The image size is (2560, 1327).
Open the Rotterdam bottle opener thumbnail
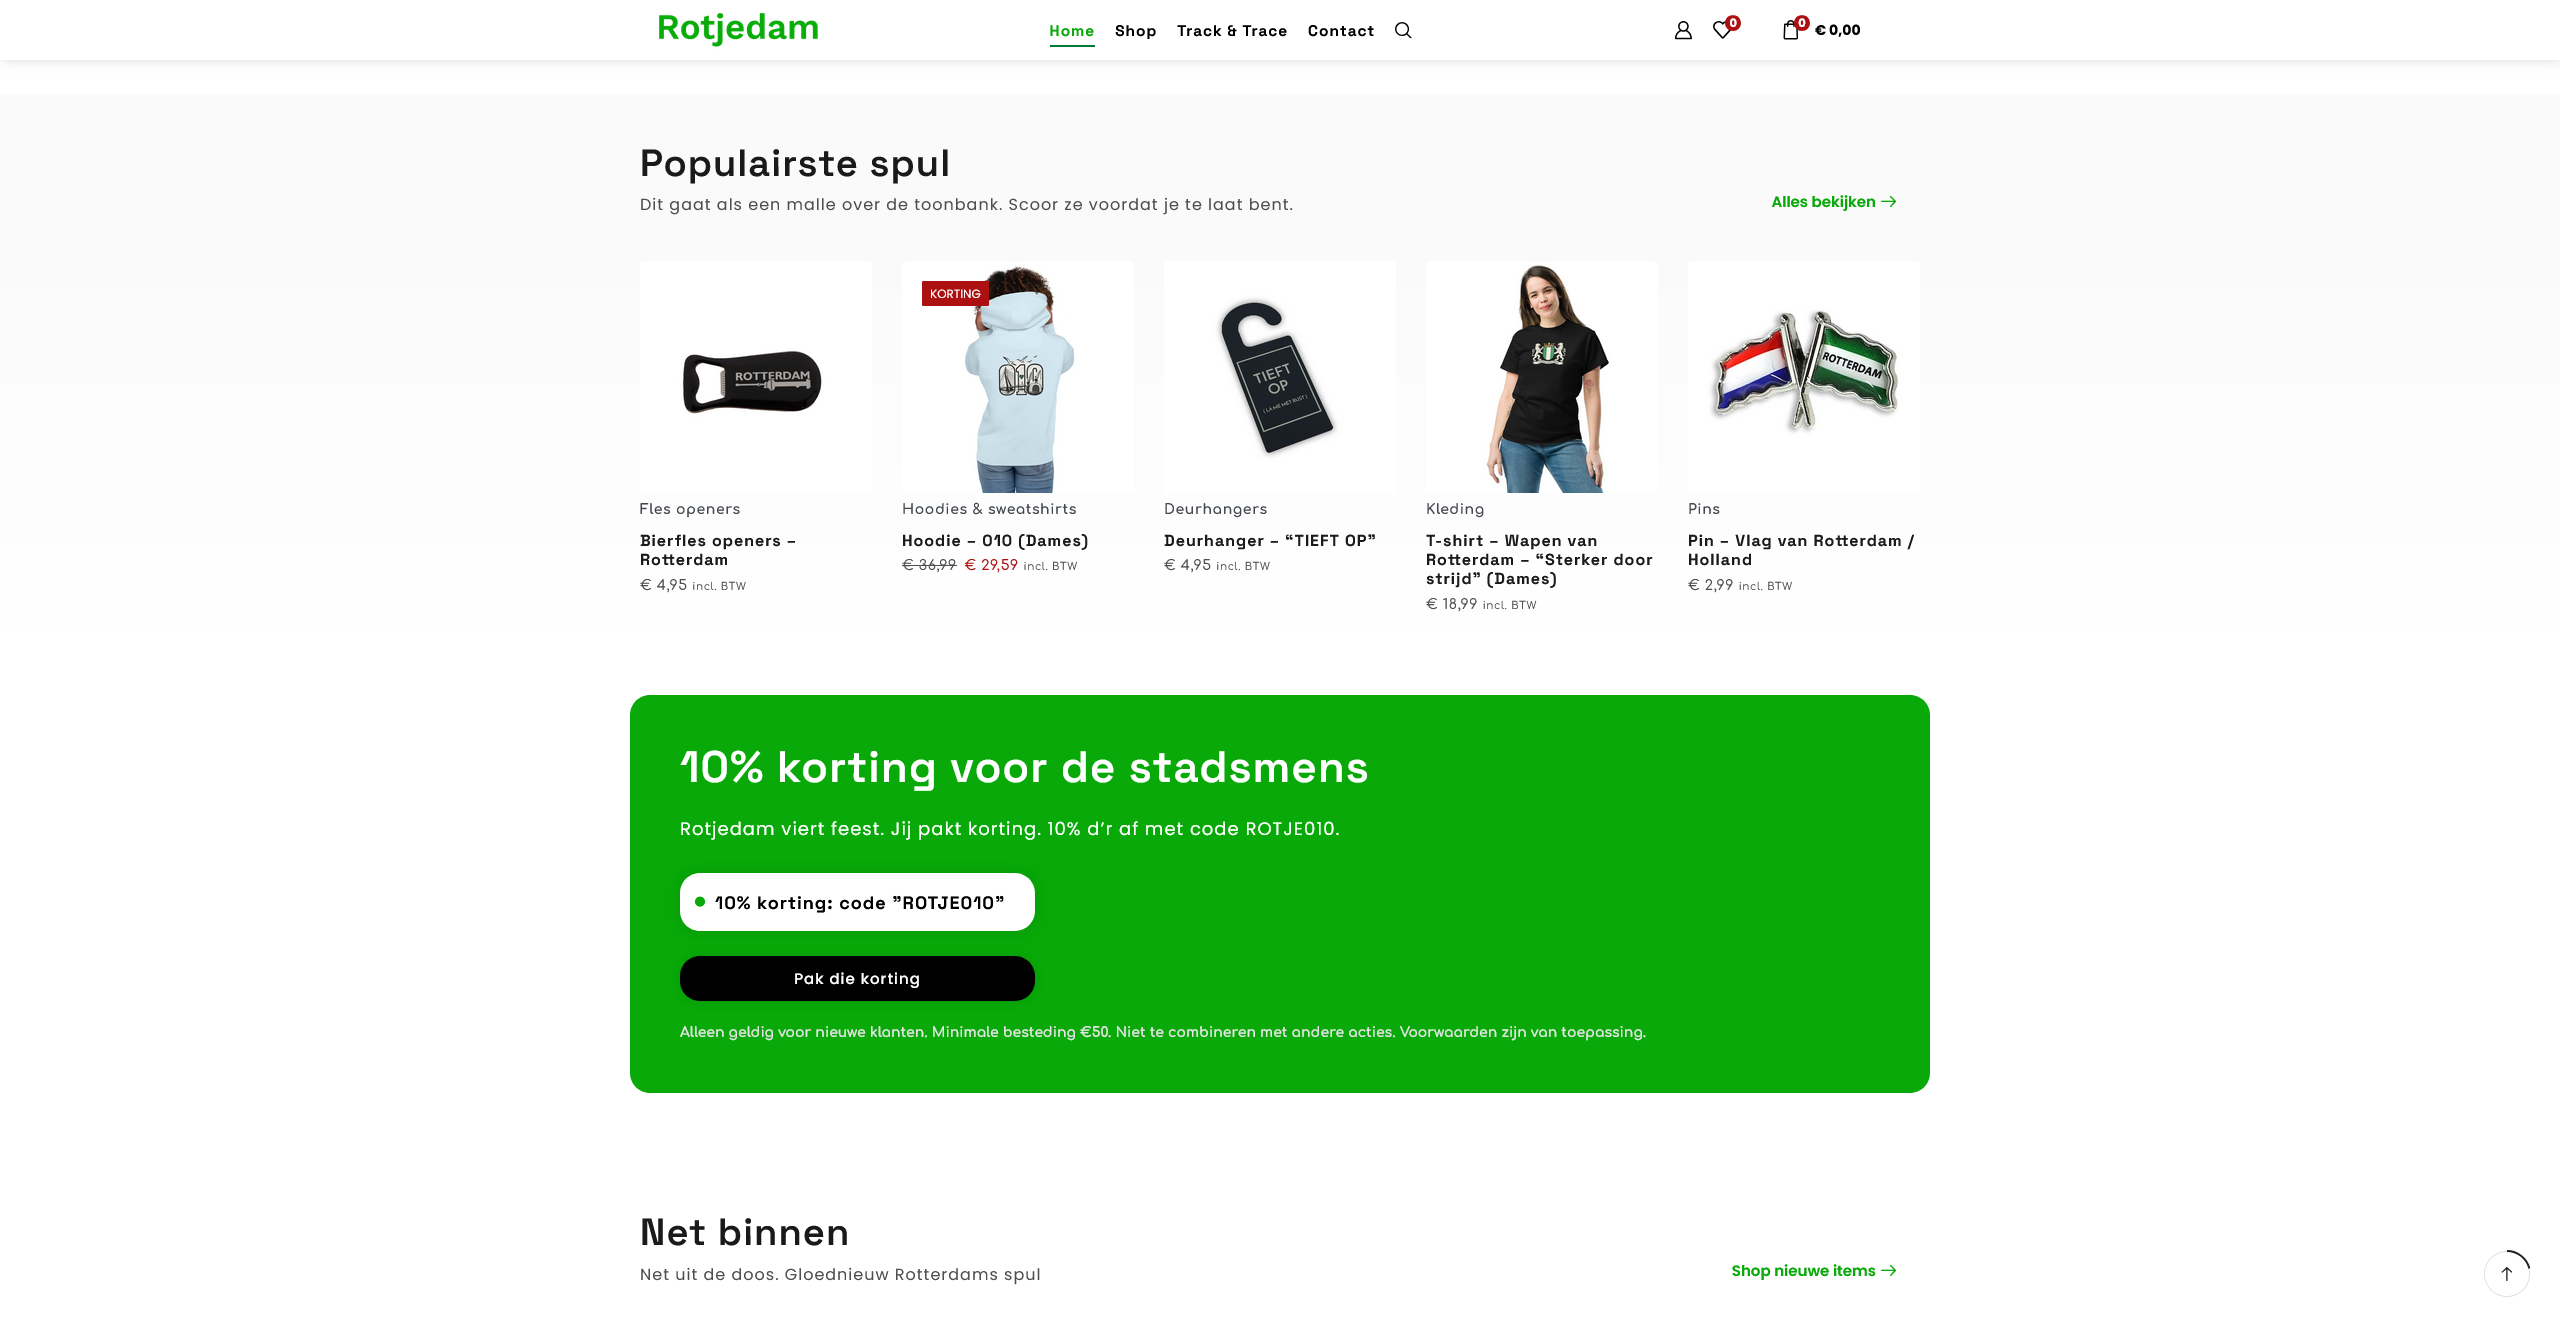755,377
